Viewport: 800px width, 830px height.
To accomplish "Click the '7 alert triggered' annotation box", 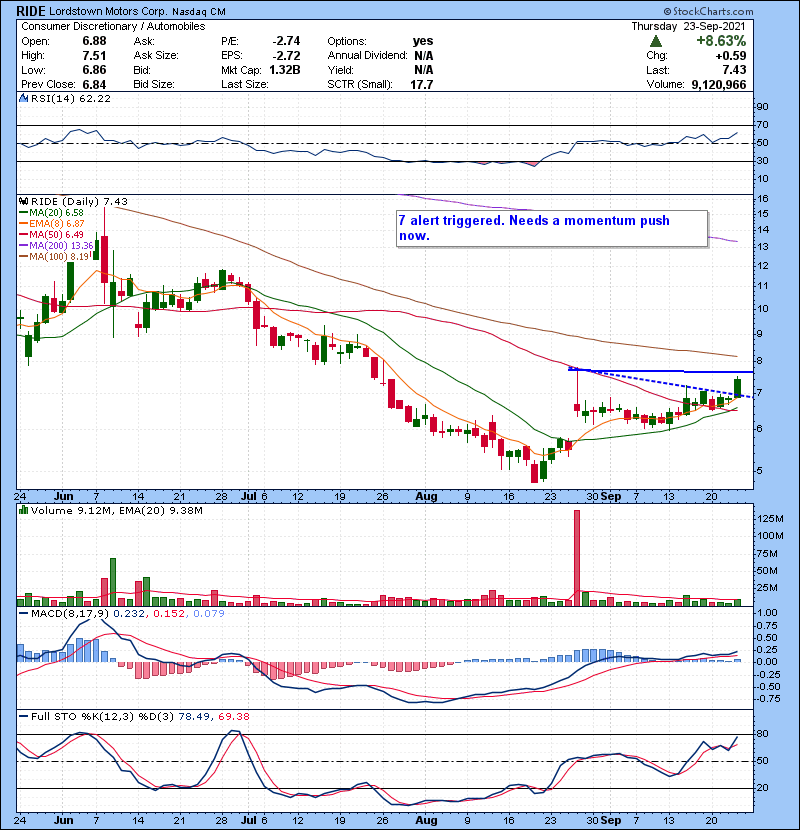I will coord(552,229).
